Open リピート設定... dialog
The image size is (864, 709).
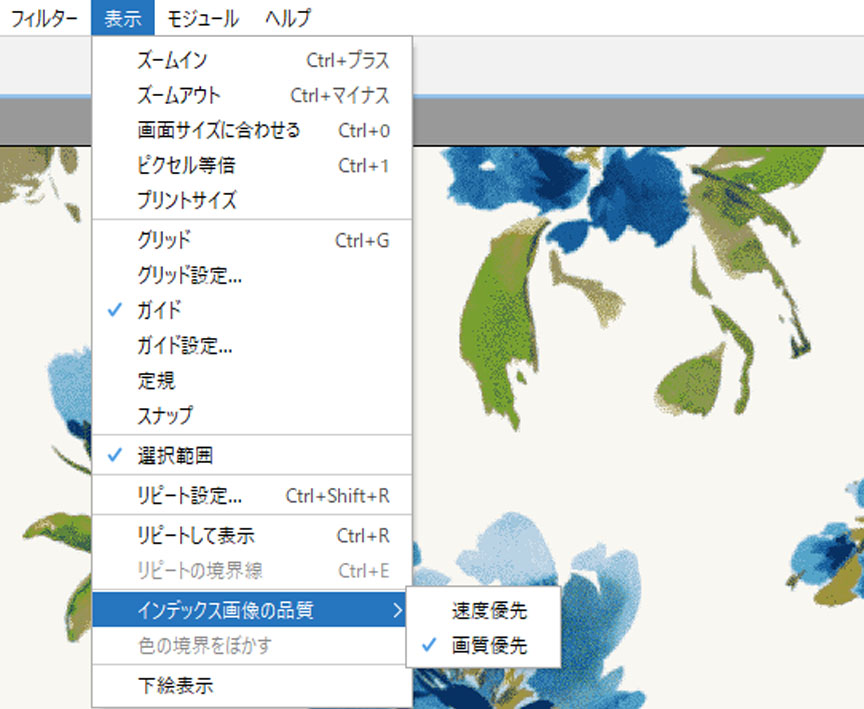[x=252, y=496]
